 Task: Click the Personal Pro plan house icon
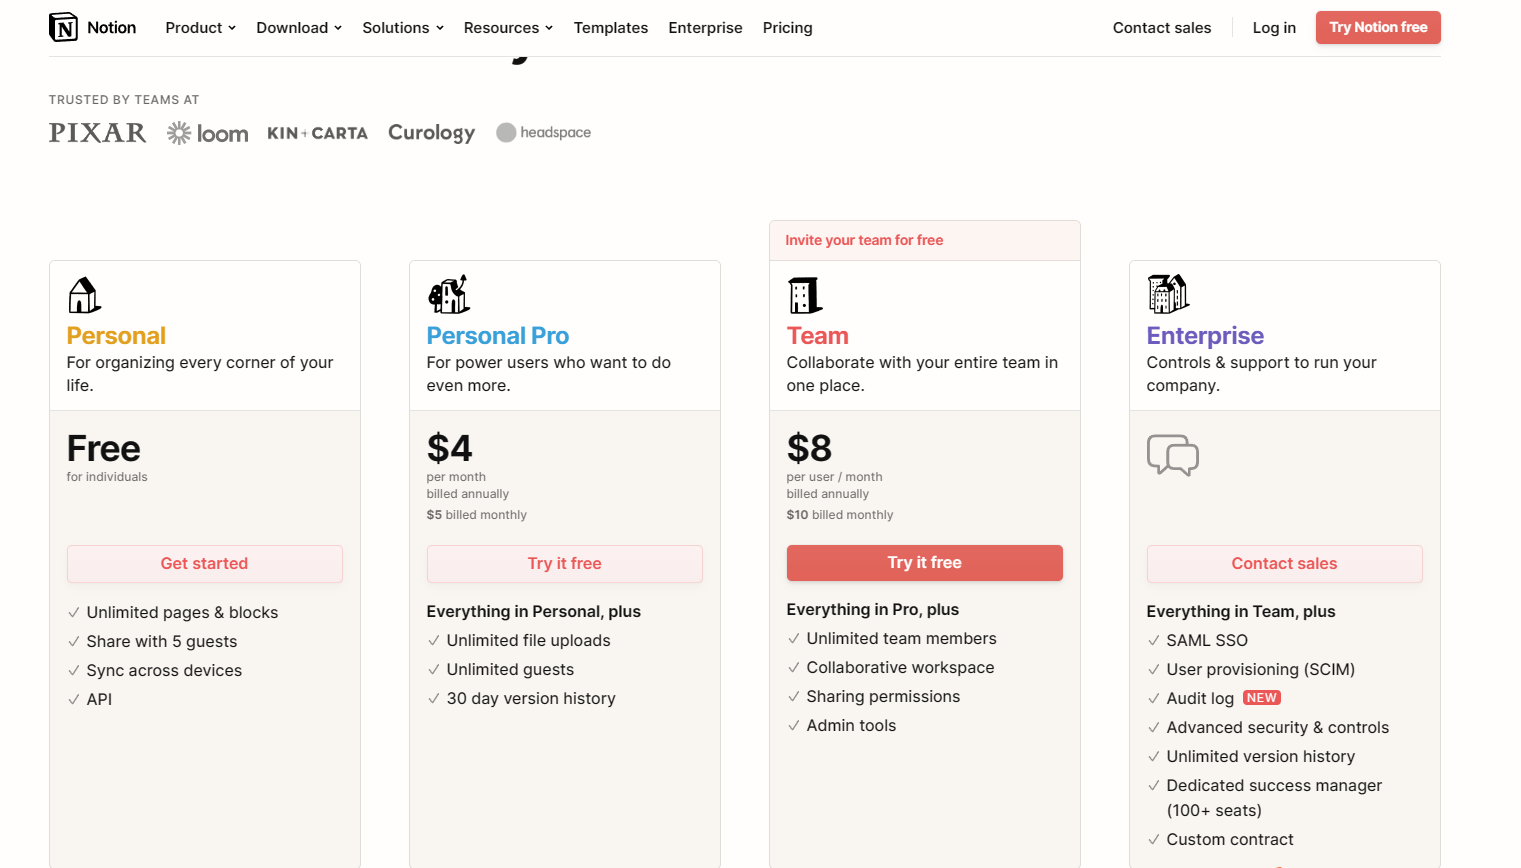point(449,294)
